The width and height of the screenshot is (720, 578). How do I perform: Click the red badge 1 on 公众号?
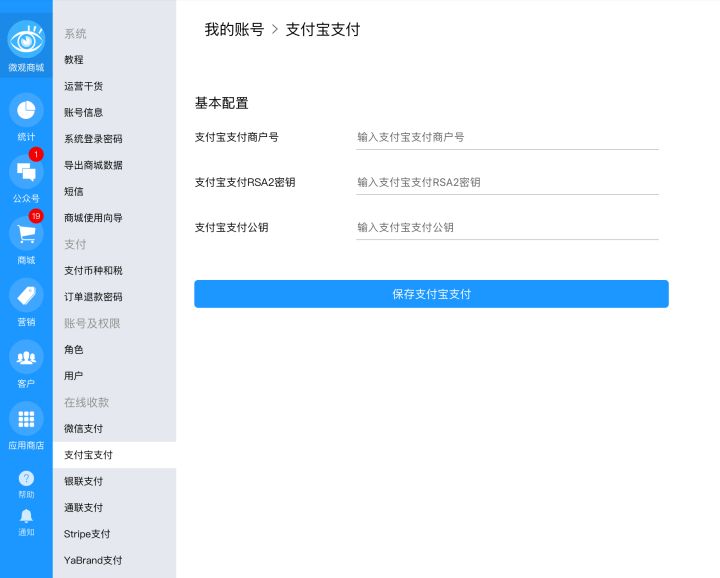36,154
